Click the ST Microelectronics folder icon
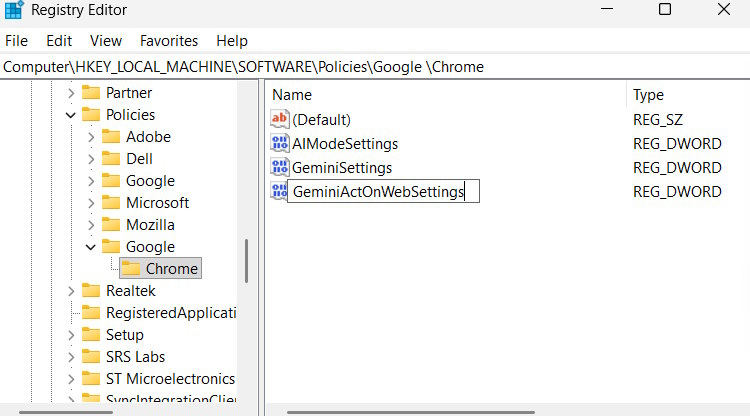Viewport: 750px width, 416px height. tap(91, 378)
